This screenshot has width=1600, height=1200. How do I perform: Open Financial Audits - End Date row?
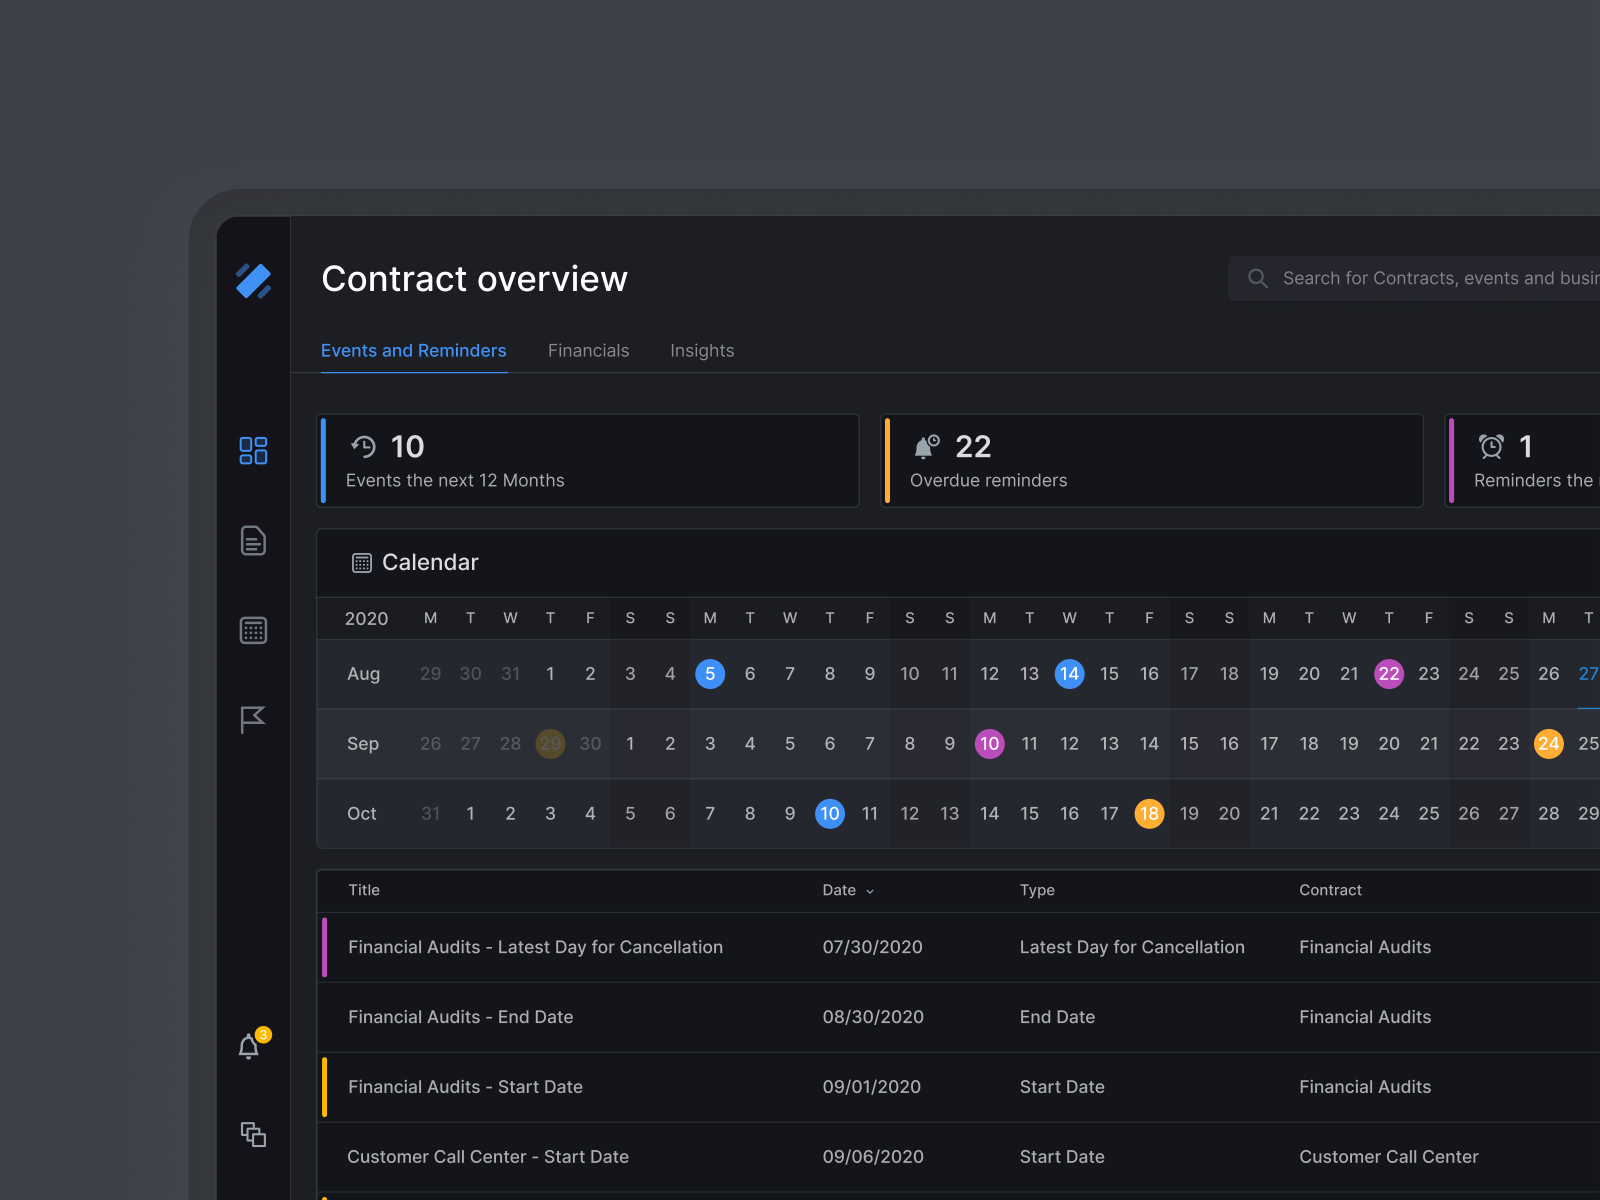(958, 1017)
